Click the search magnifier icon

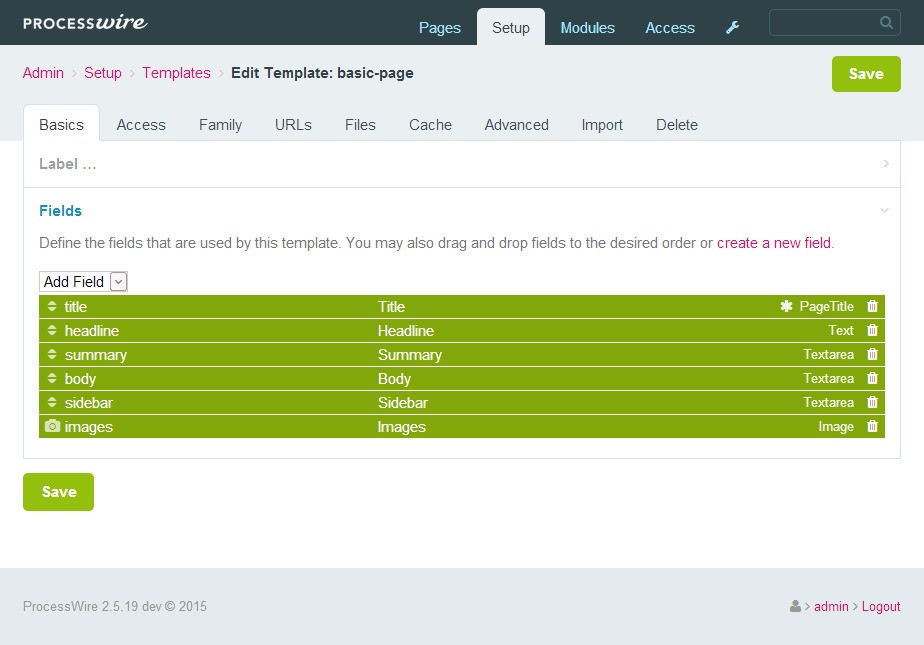[x=885, y=22]
